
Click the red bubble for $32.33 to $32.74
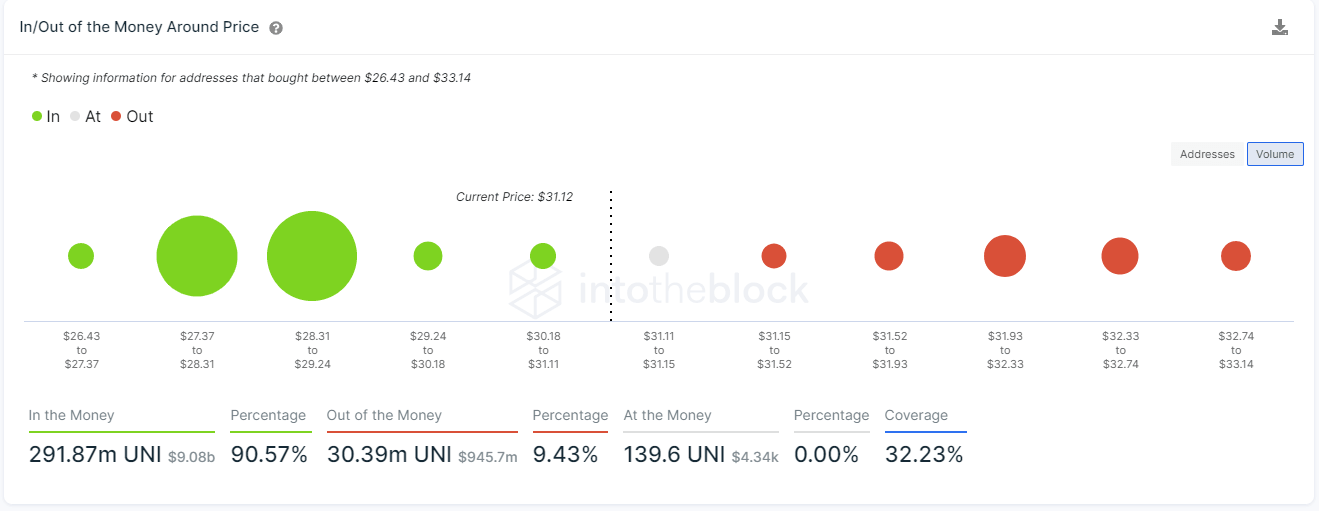pyautogui.click(x=1120, y=256)
